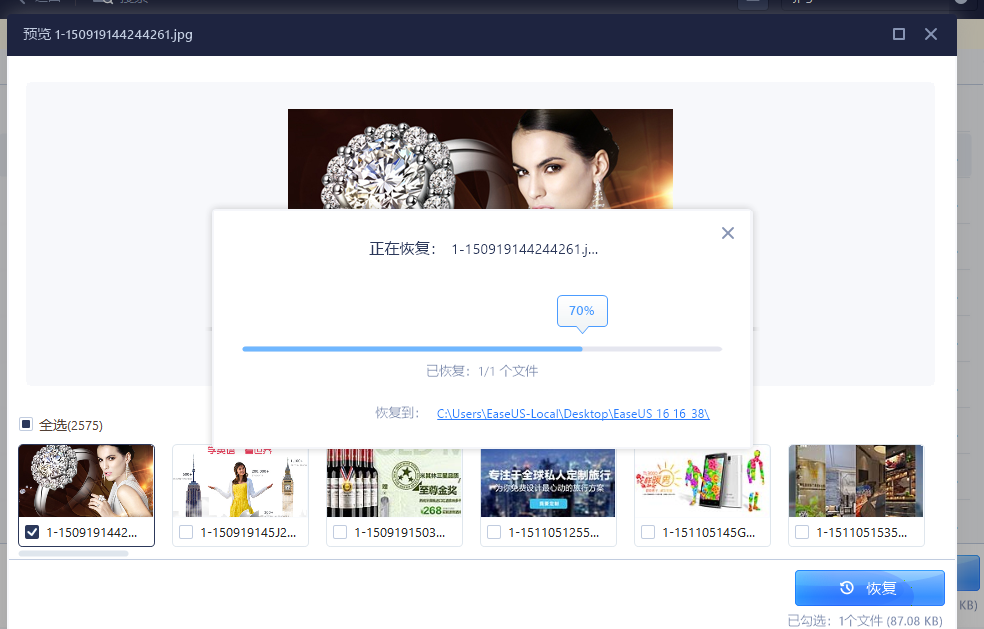
Task: Close the recovery progress dialog
Action: click(x=728, y=233)
